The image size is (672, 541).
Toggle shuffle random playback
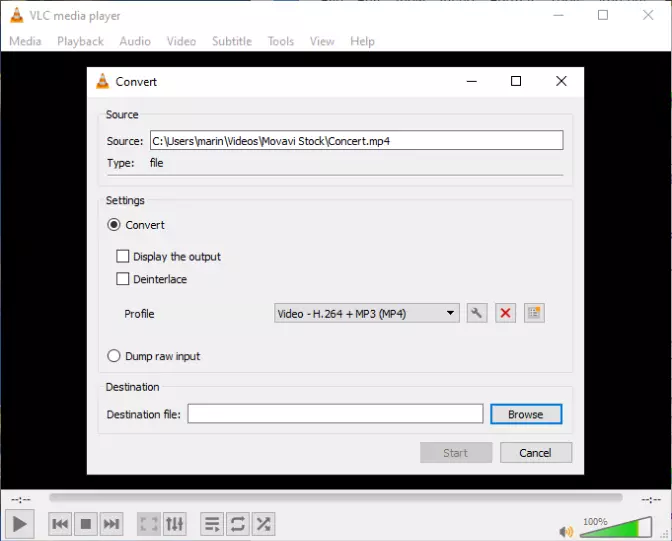[264, 524]
